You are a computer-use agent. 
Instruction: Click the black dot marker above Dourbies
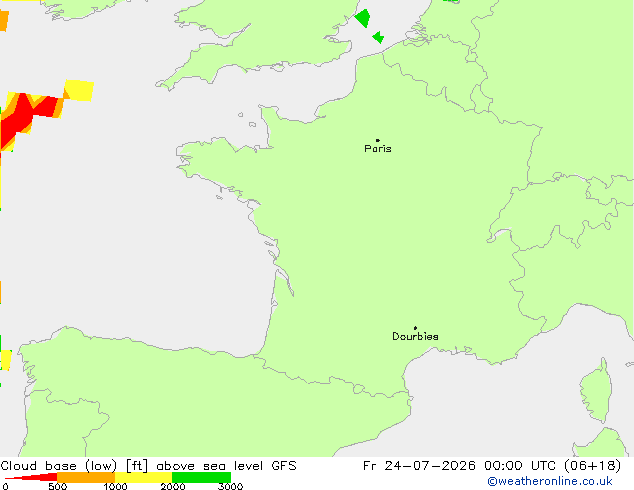pos(415,328)
